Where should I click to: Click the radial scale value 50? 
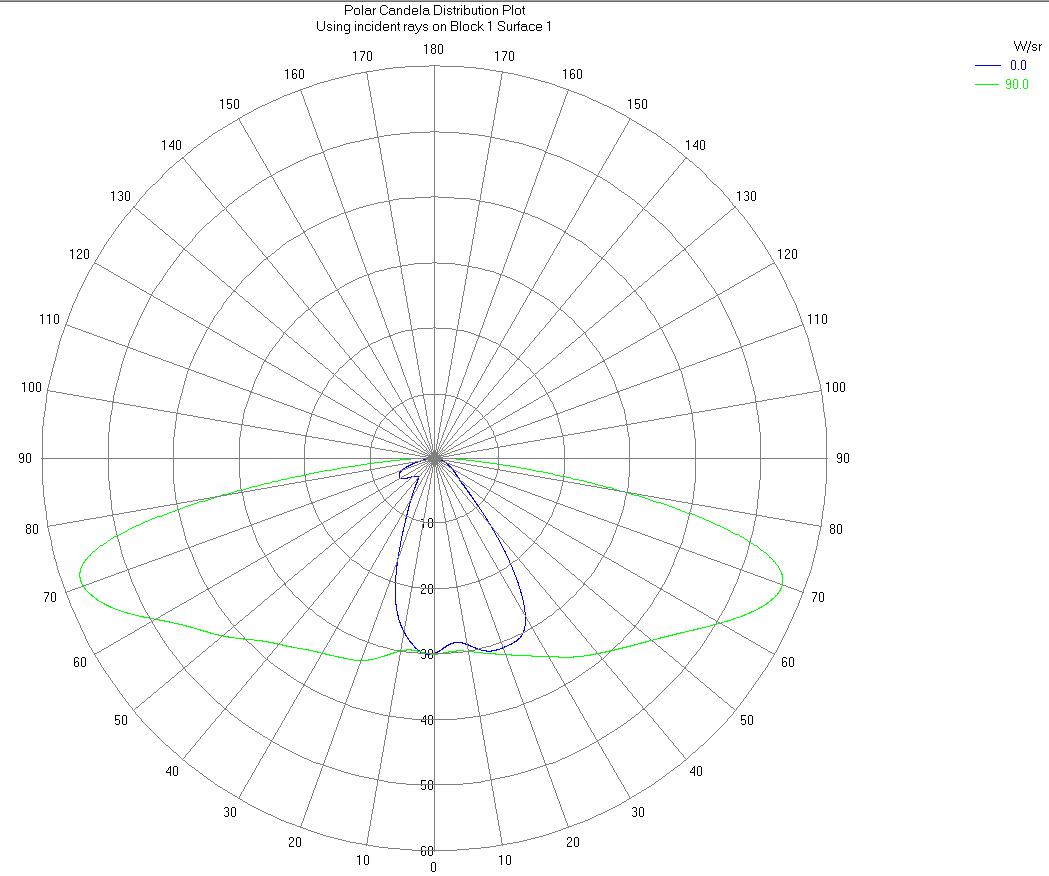tap(427, 785)
